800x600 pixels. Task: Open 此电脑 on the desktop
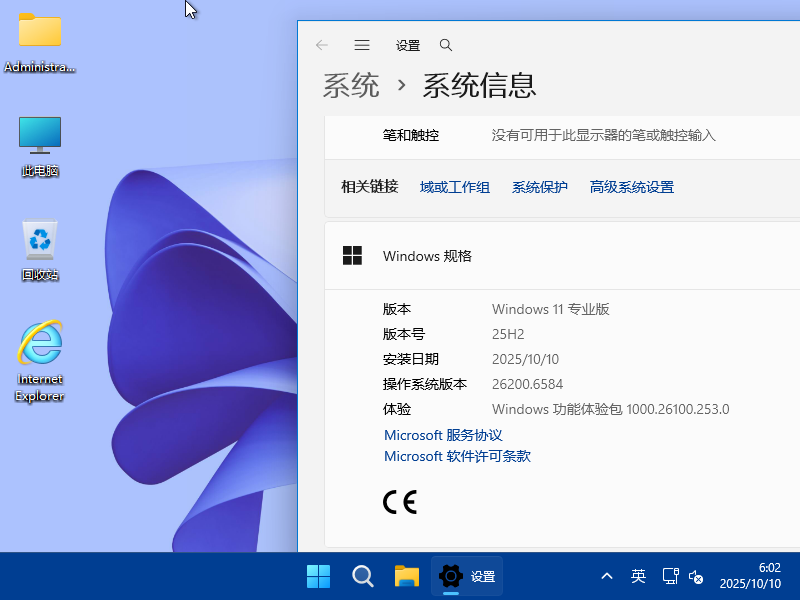click(39, 140)
